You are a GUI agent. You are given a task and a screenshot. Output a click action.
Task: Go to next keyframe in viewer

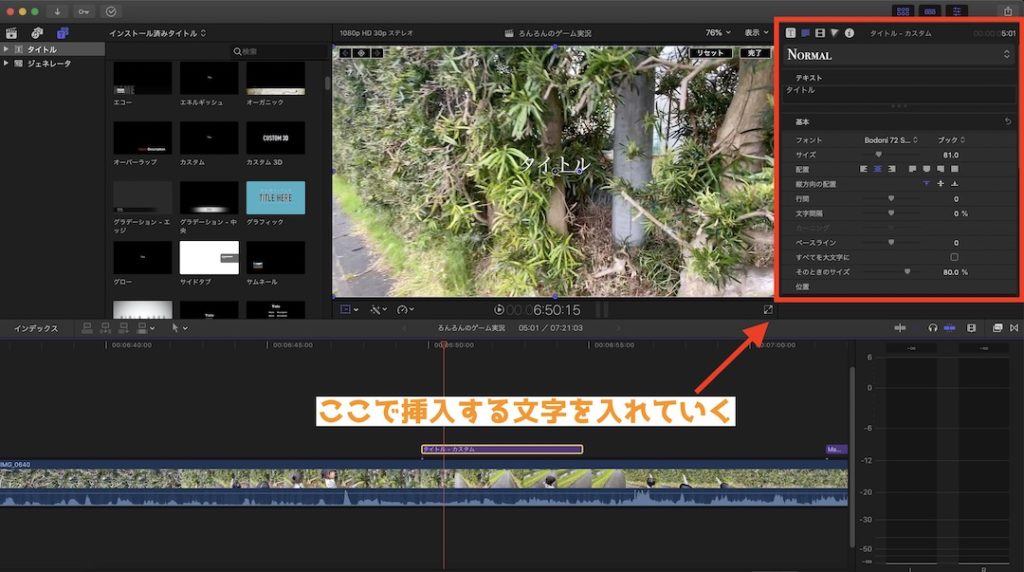pos(377,53)
